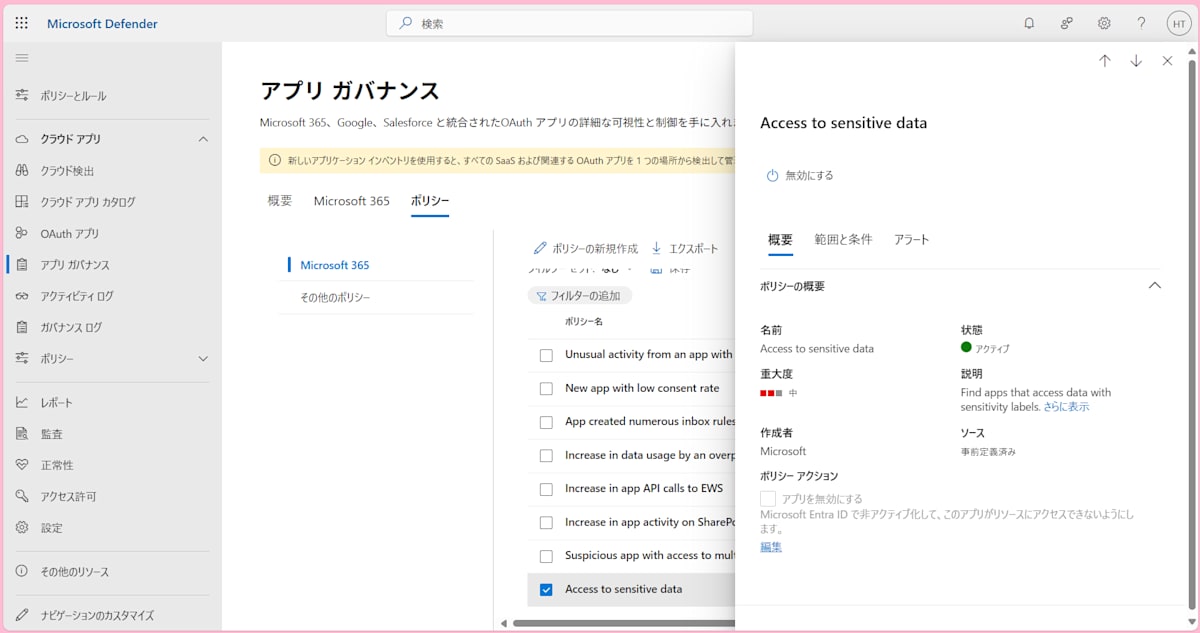The height and width of the screenshot is (633, 1200).
Task: Expand the ポリシー sidebar chevron
Action: tap(203, 359)
